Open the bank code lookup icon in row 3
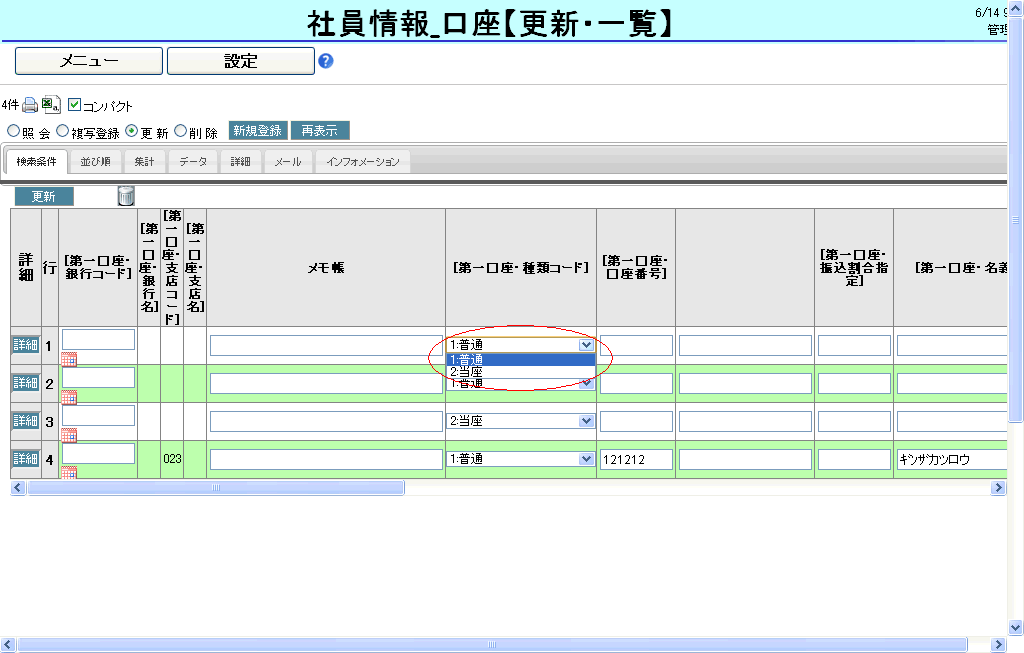 tap(69, 435)
